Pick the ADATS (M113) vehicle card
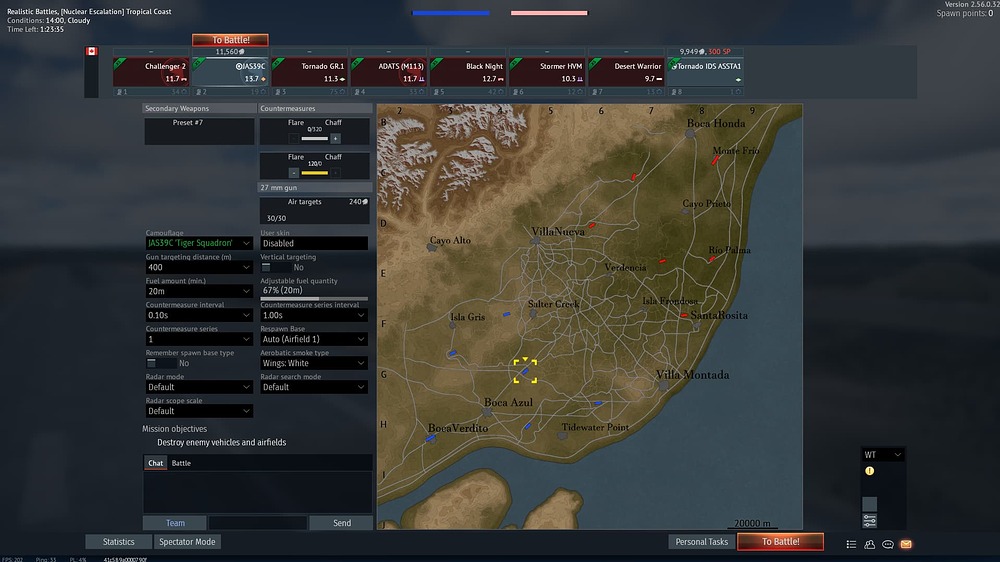The width and height of the screenshot is (1000, 562). coord(388,72)
